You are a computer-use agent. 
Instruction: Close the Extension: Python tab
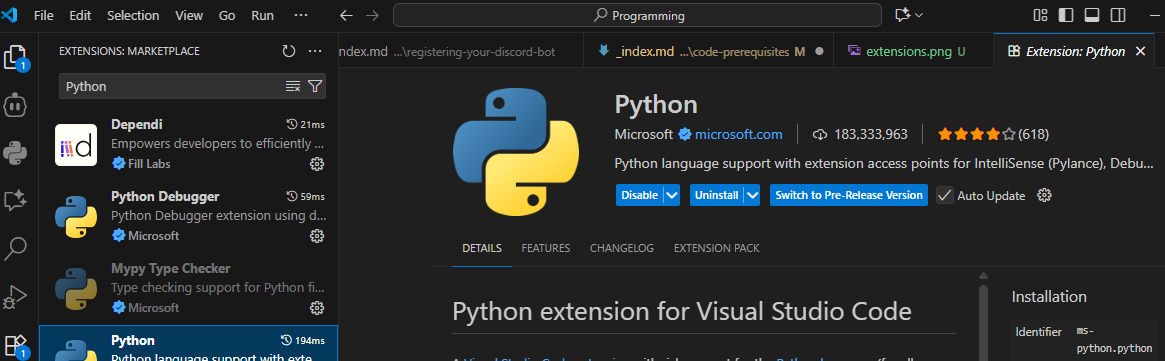(1140, 51)
